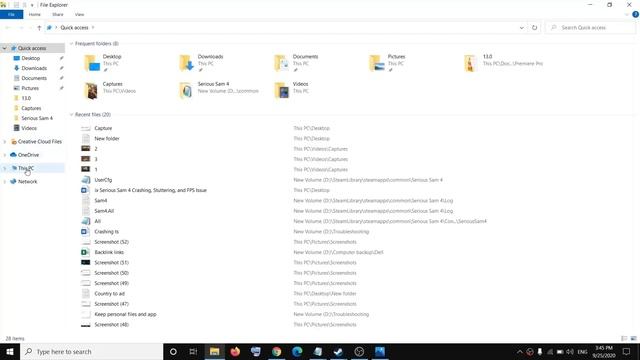Click OneDrive in the sidebar

click(x=28, y=155)
